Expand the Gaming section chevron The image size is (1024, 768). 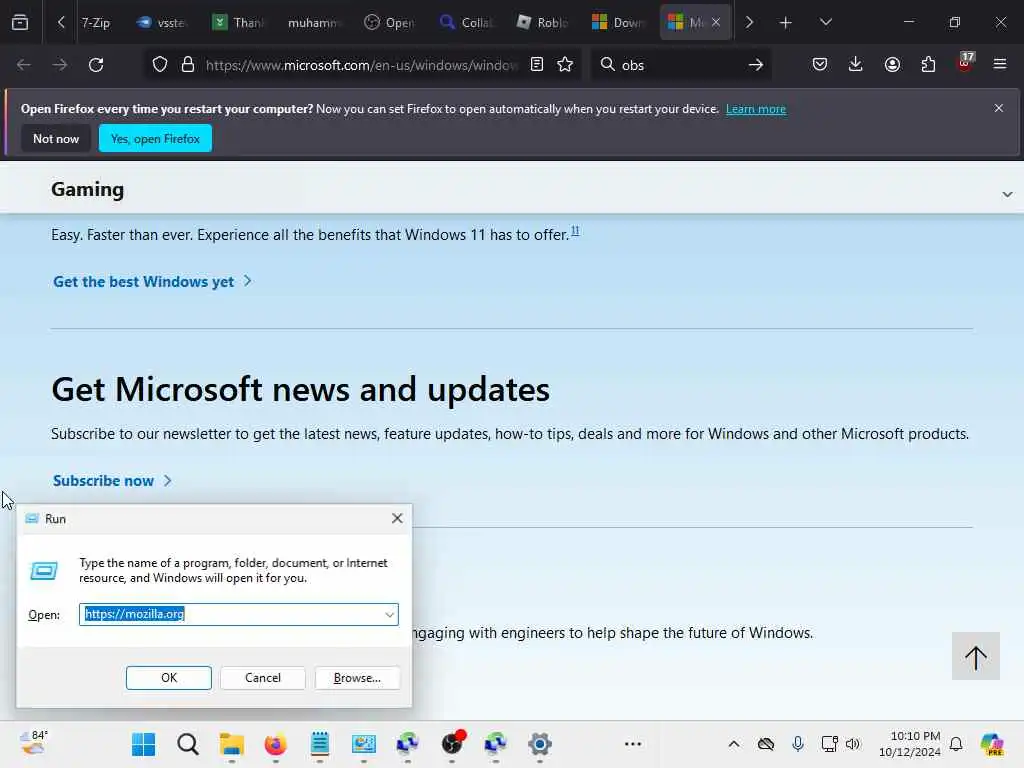(x=1007, y=194)
